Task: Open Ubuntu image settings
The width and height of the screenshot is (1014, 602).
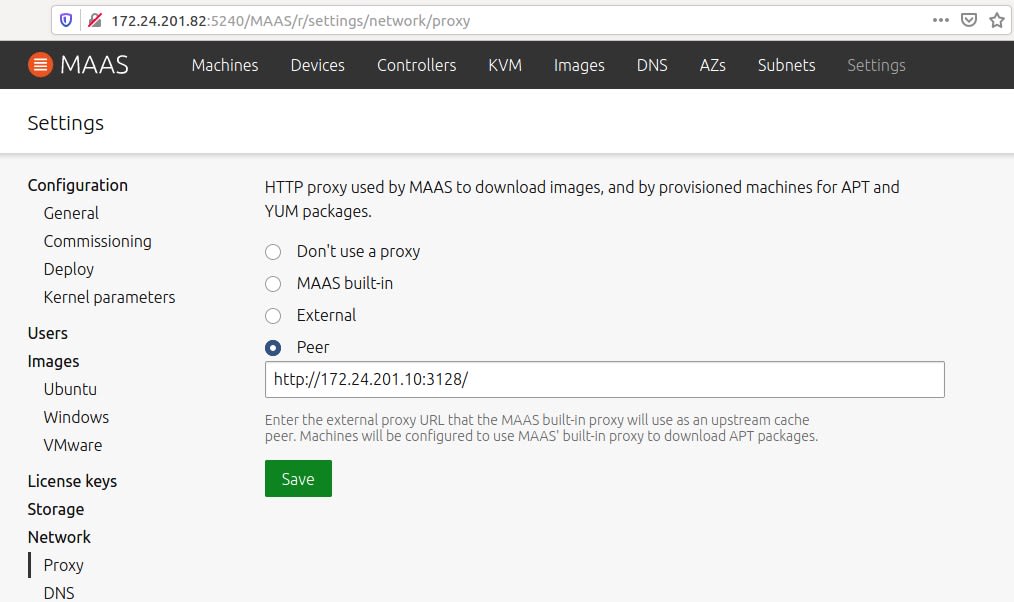Action: [x=70, y=389]
